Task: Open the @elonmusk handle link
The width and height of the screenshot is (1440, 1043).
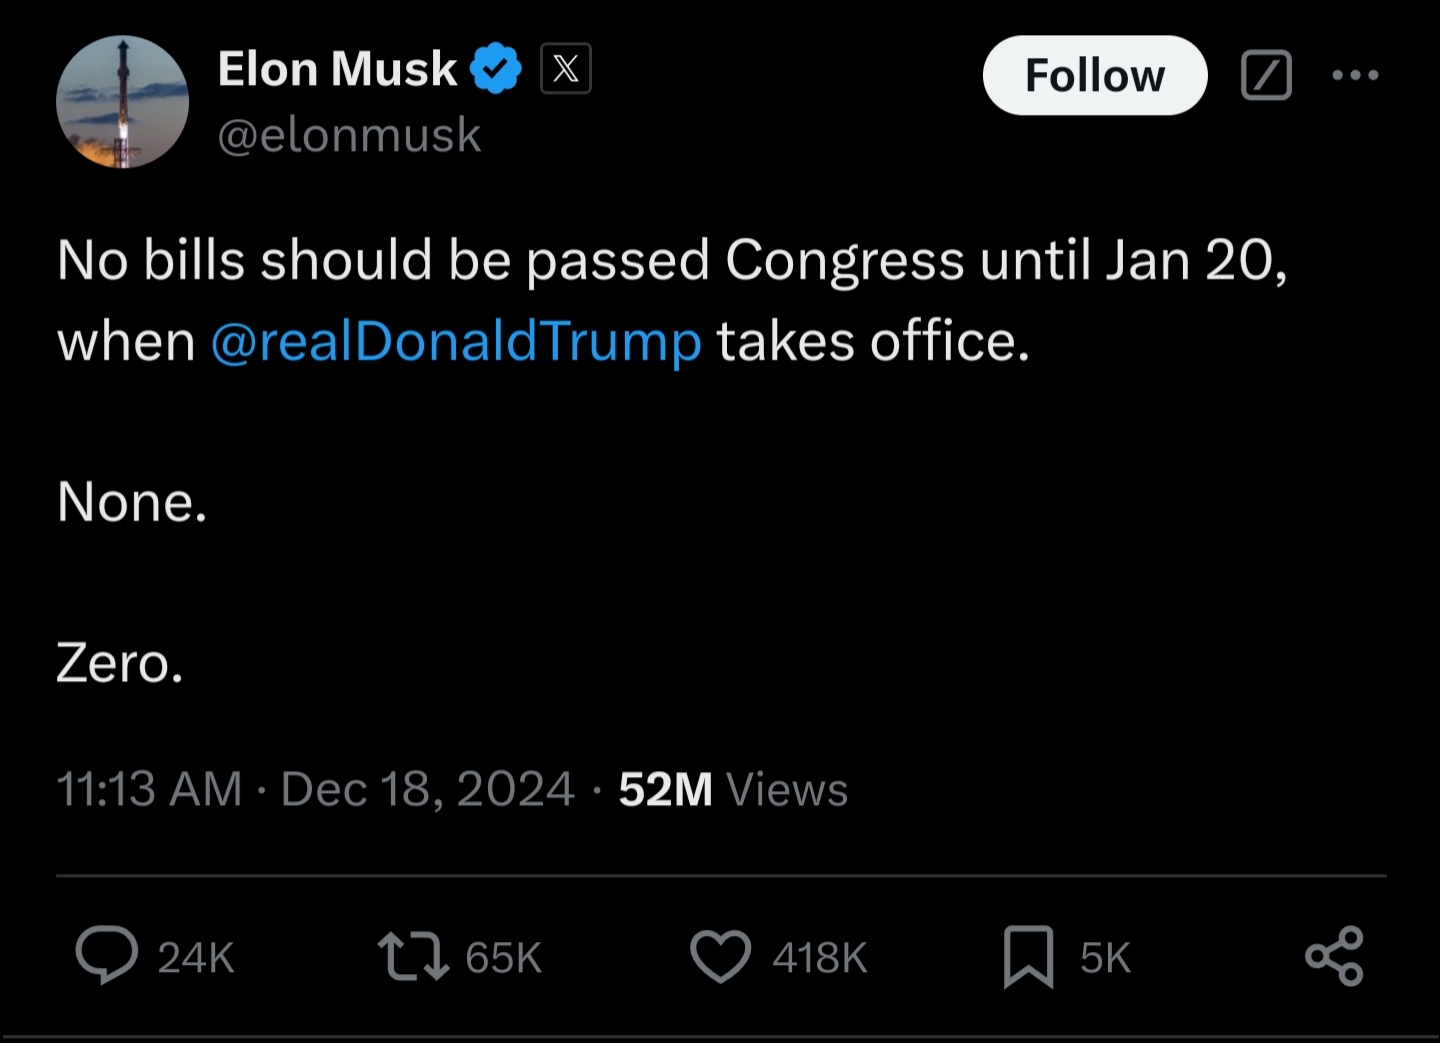Action: click(x=349, y=135)
